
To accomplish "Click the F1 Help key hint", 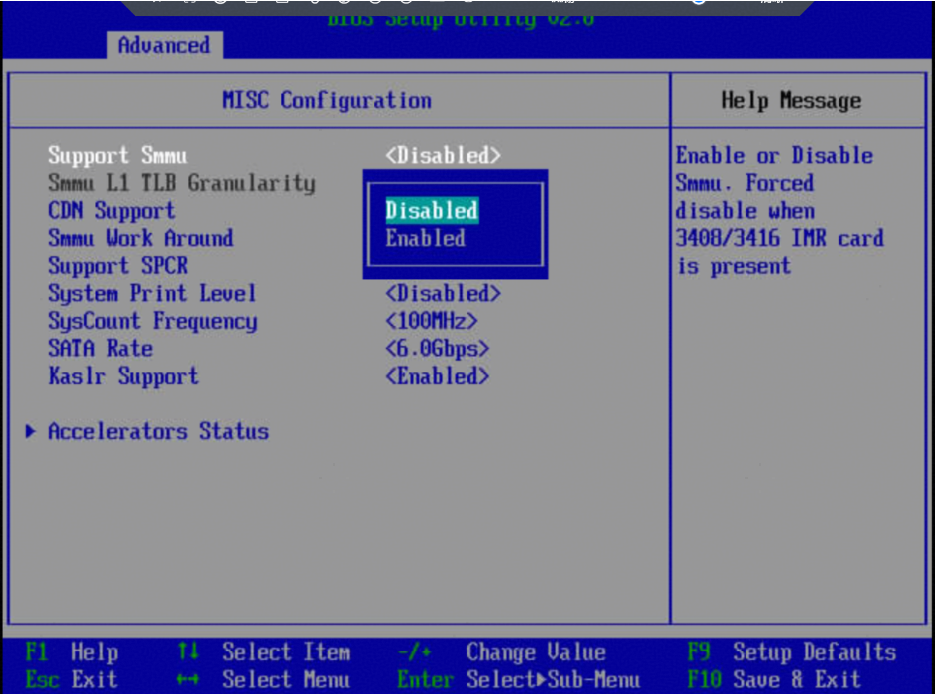I will [72, 653].
